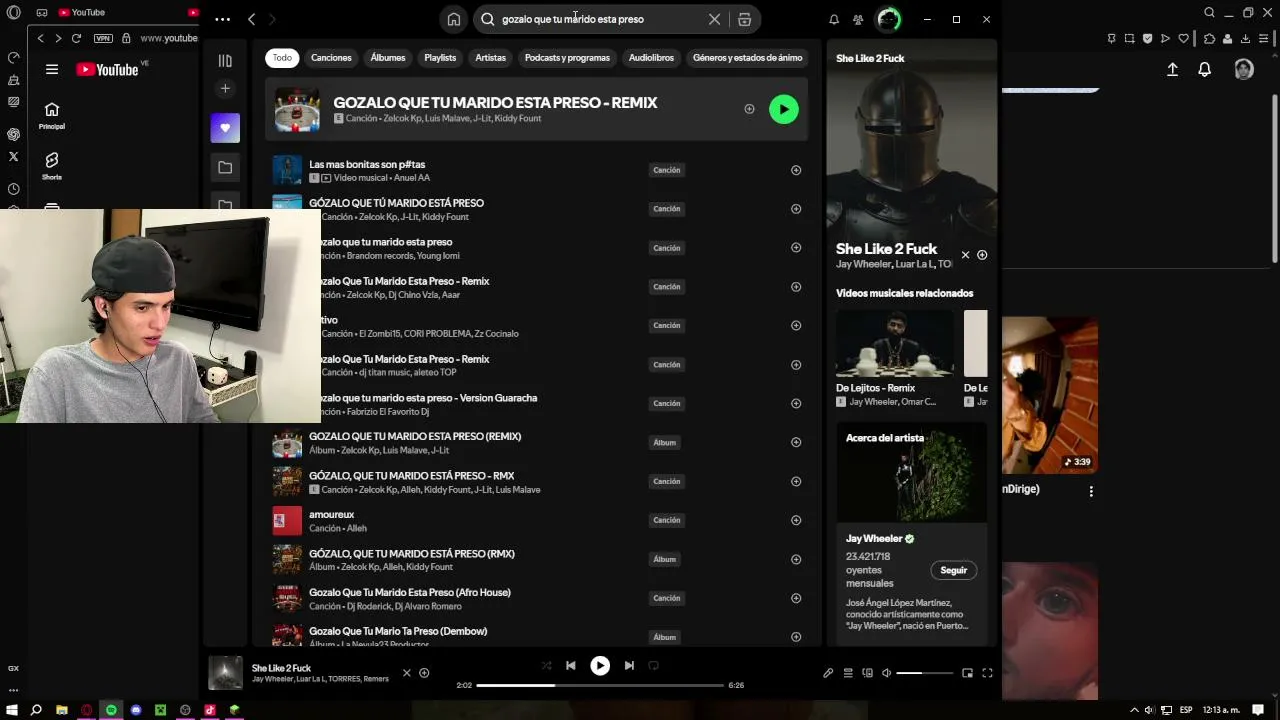The image size is (1280, 720).
Task: Open Spotify from Windows taskbar
Action: pos(111,710)
